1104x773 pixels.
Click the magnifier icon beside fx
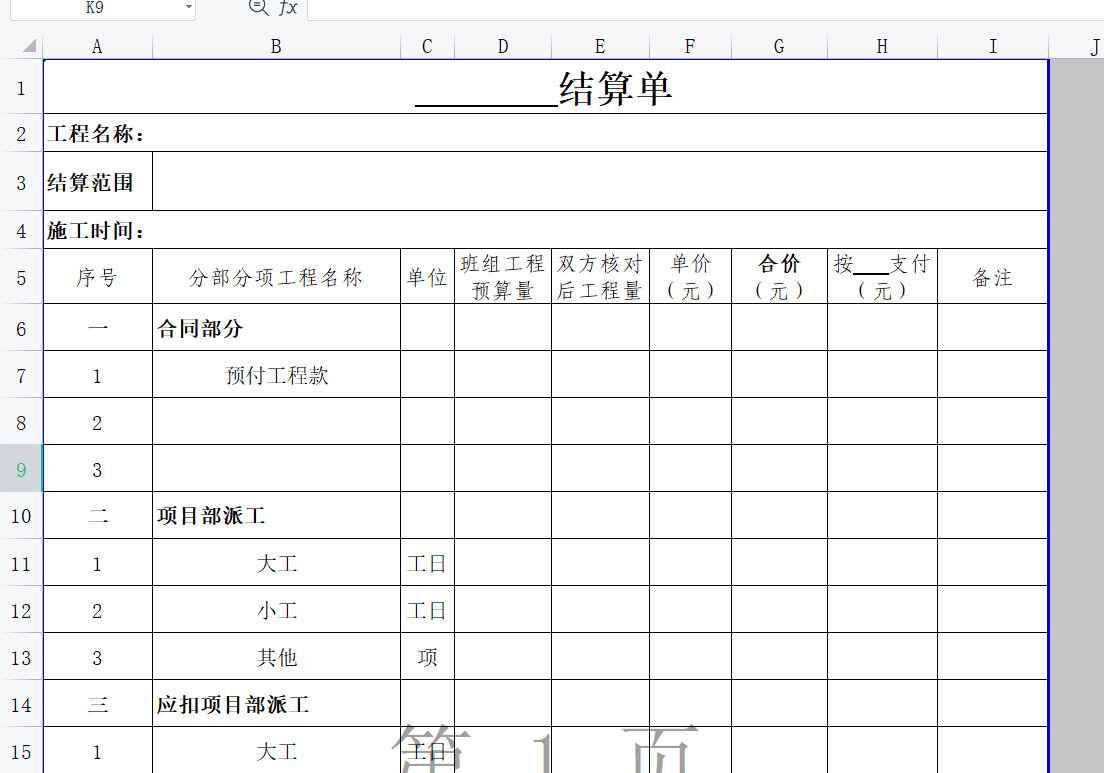[x=258, y=7]
